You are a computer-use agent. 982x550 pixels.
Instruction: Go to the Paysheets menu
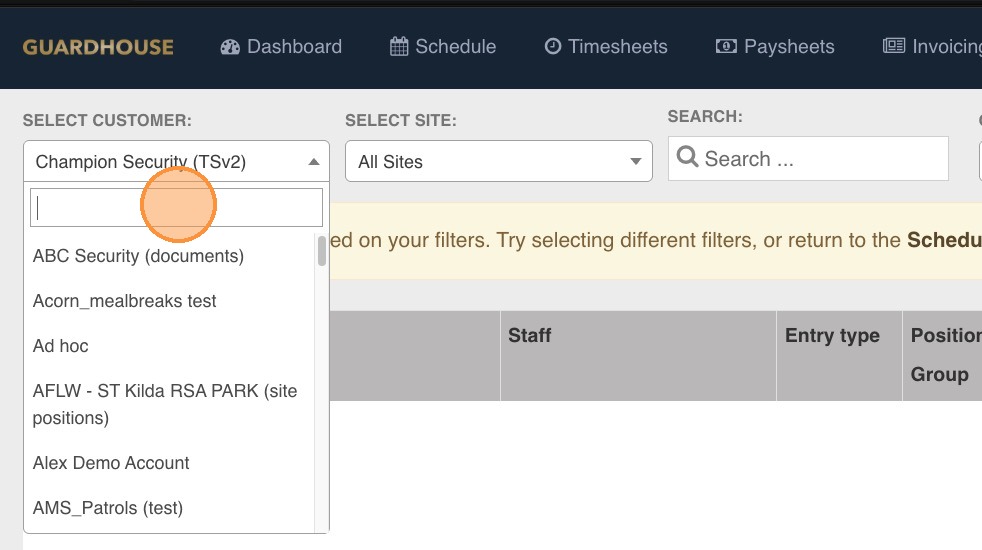(775, 47)
